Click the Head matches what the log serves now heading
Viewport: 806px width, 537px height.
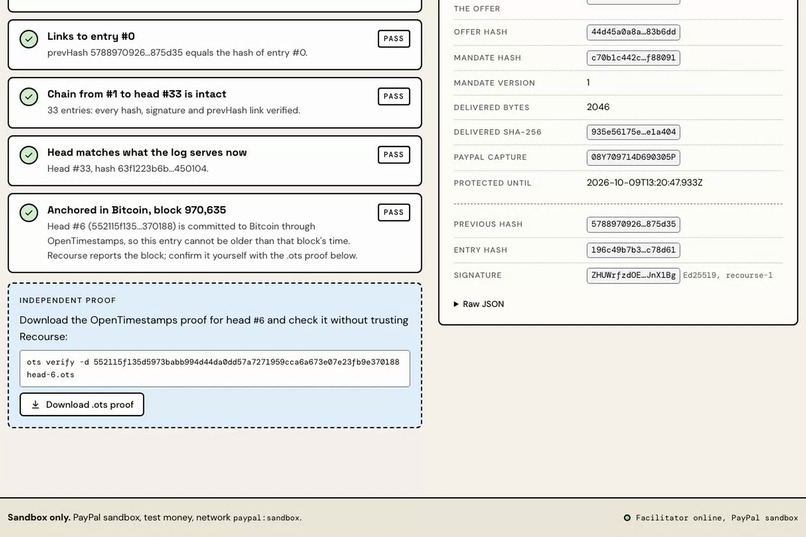[147, 153]
